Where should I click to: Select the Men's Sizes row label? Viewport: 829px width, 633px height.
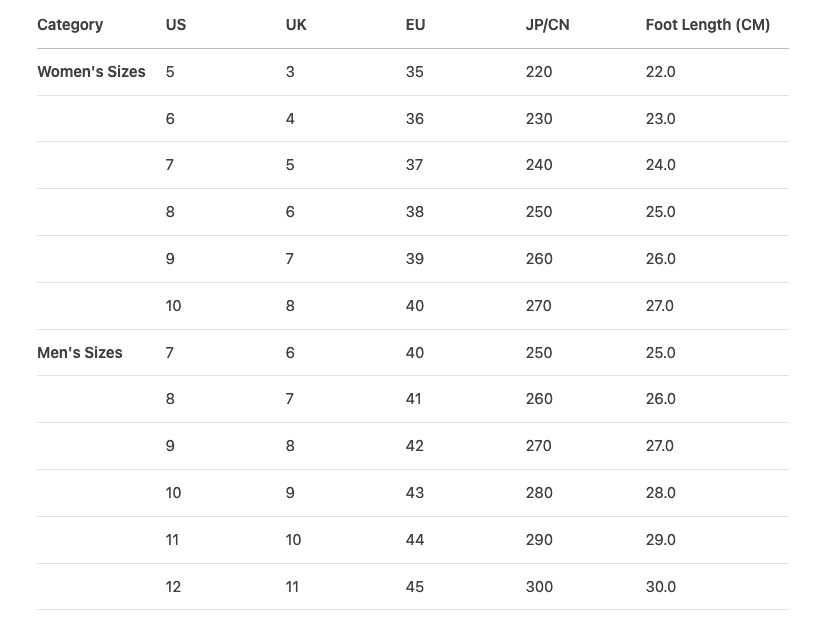tap(80, 353)
